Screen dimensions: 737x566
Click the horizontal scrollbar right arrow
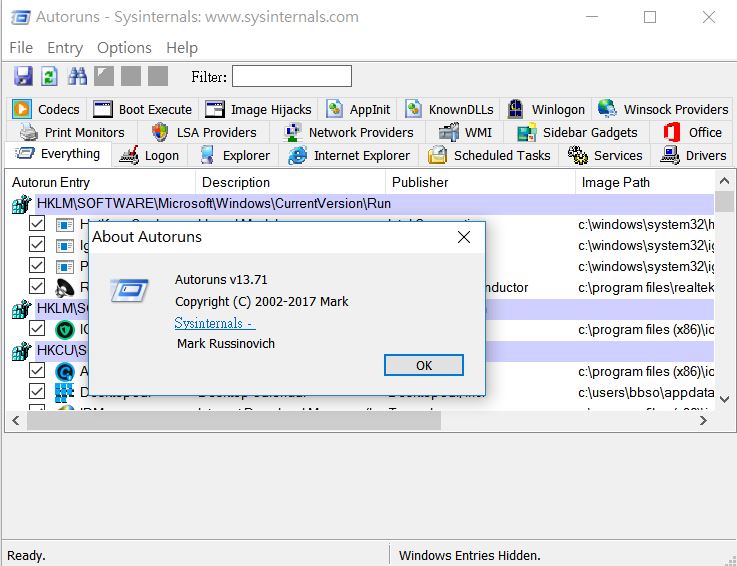703,420
